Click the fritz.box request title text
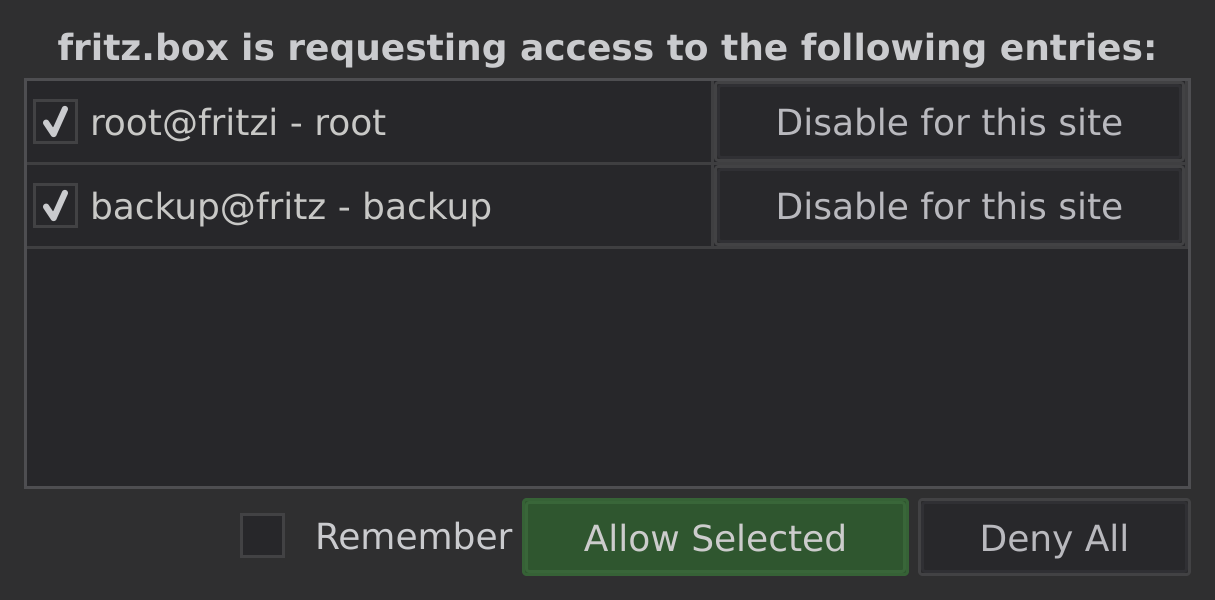 coord(607,45)
